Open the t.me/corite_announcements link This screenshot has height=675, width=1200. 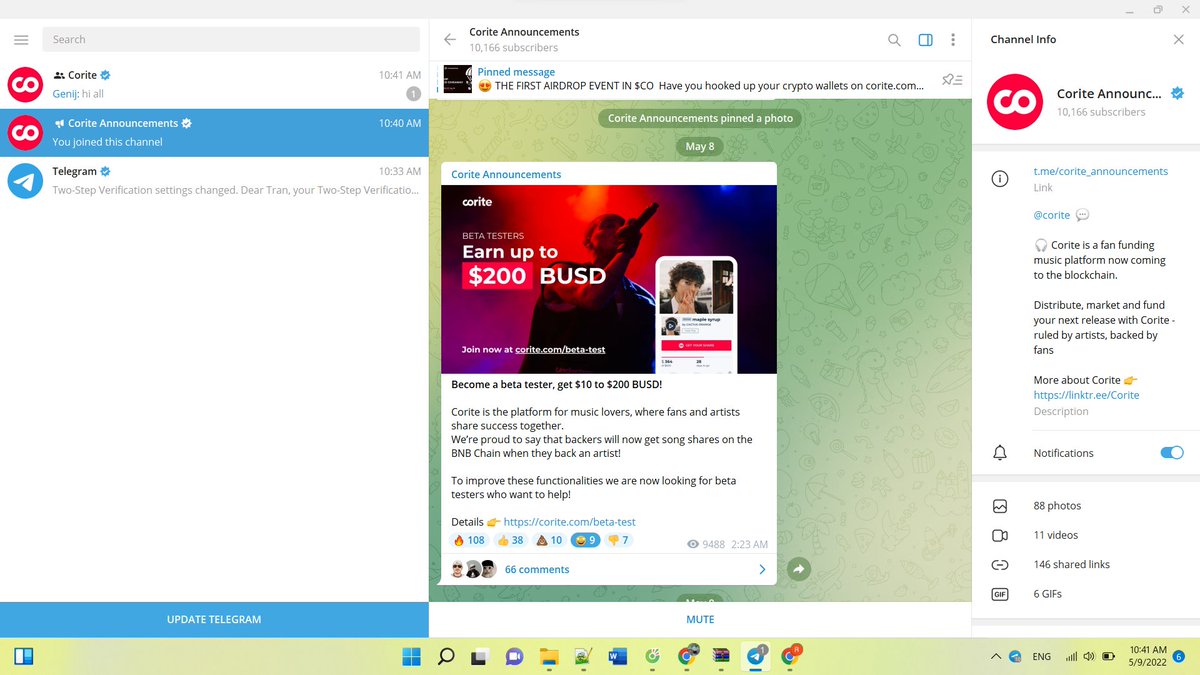[x=1100, y=171]
